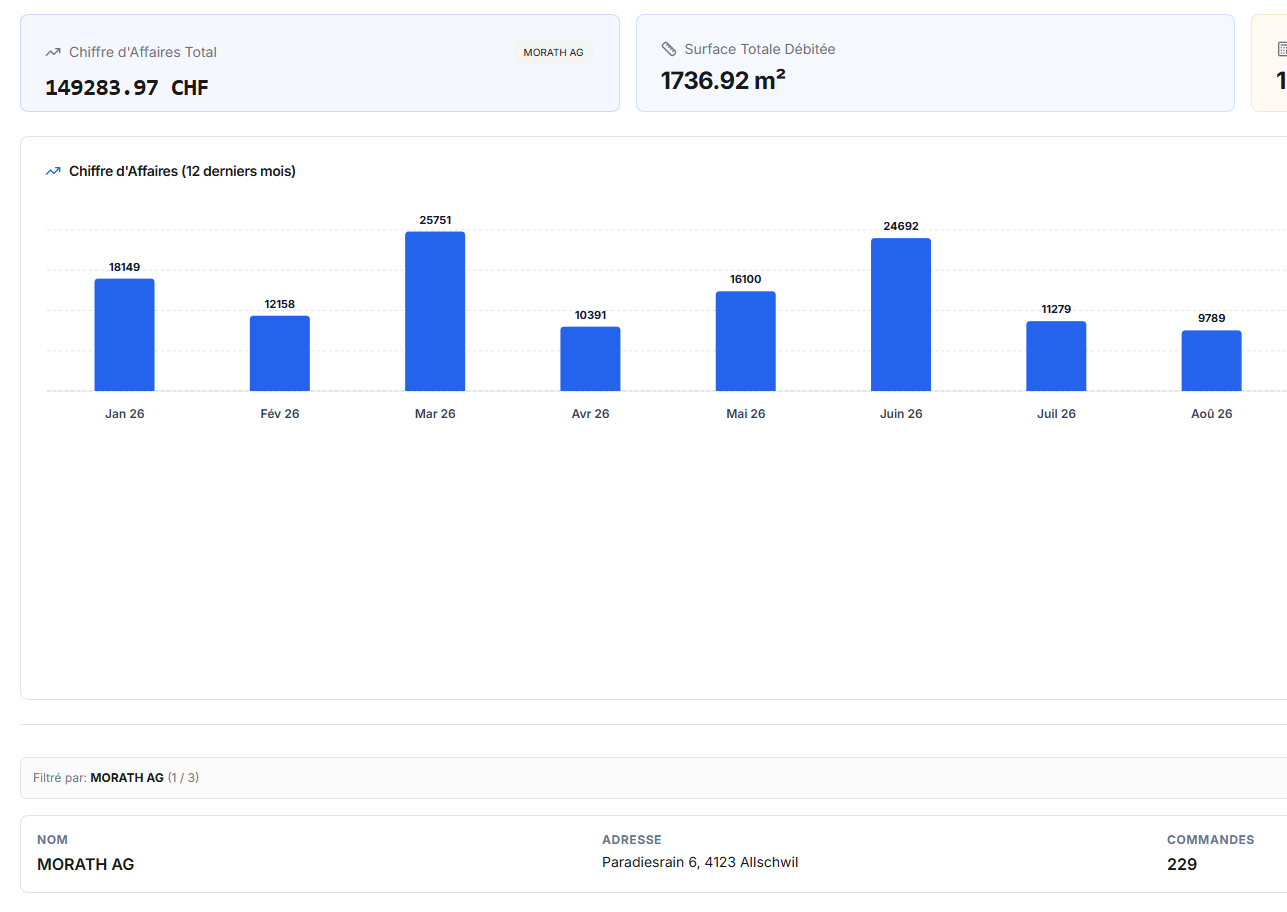The width and height of the screenshot is (1287, 912).
Task: Select the Jan 26 bar valued 18149
Action: click(x=125, y=335)
